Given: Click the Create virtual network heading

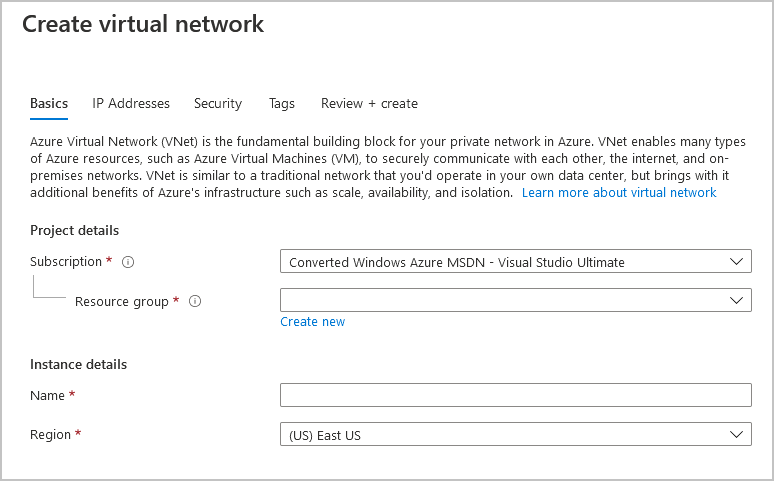Looking at the screenshot, I should pos(143,24).
